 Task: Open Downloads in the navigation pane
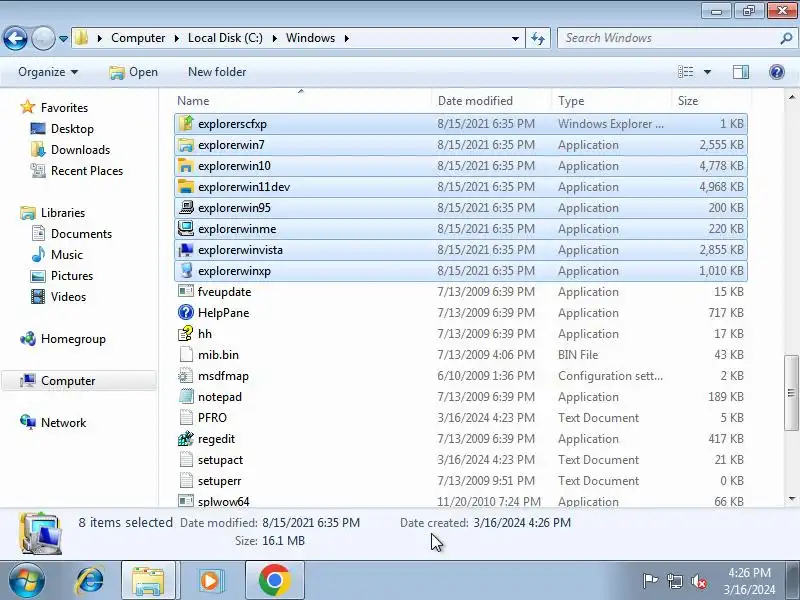point(80,149)
